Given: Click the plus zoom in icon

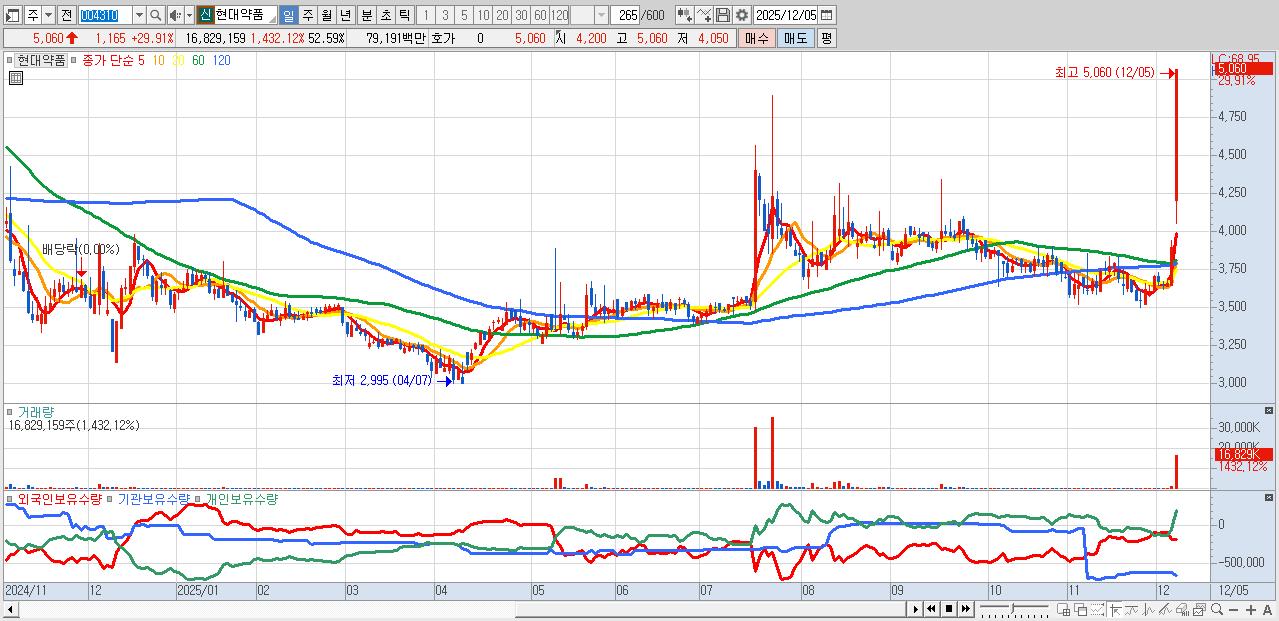Looking at the screenshot, I should tap(1250, 610).
